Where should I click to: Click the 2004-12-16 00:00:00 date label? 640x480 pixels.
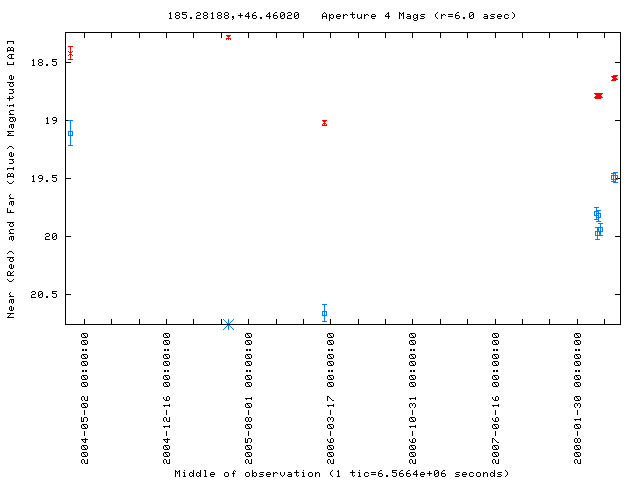coord(167,398)
